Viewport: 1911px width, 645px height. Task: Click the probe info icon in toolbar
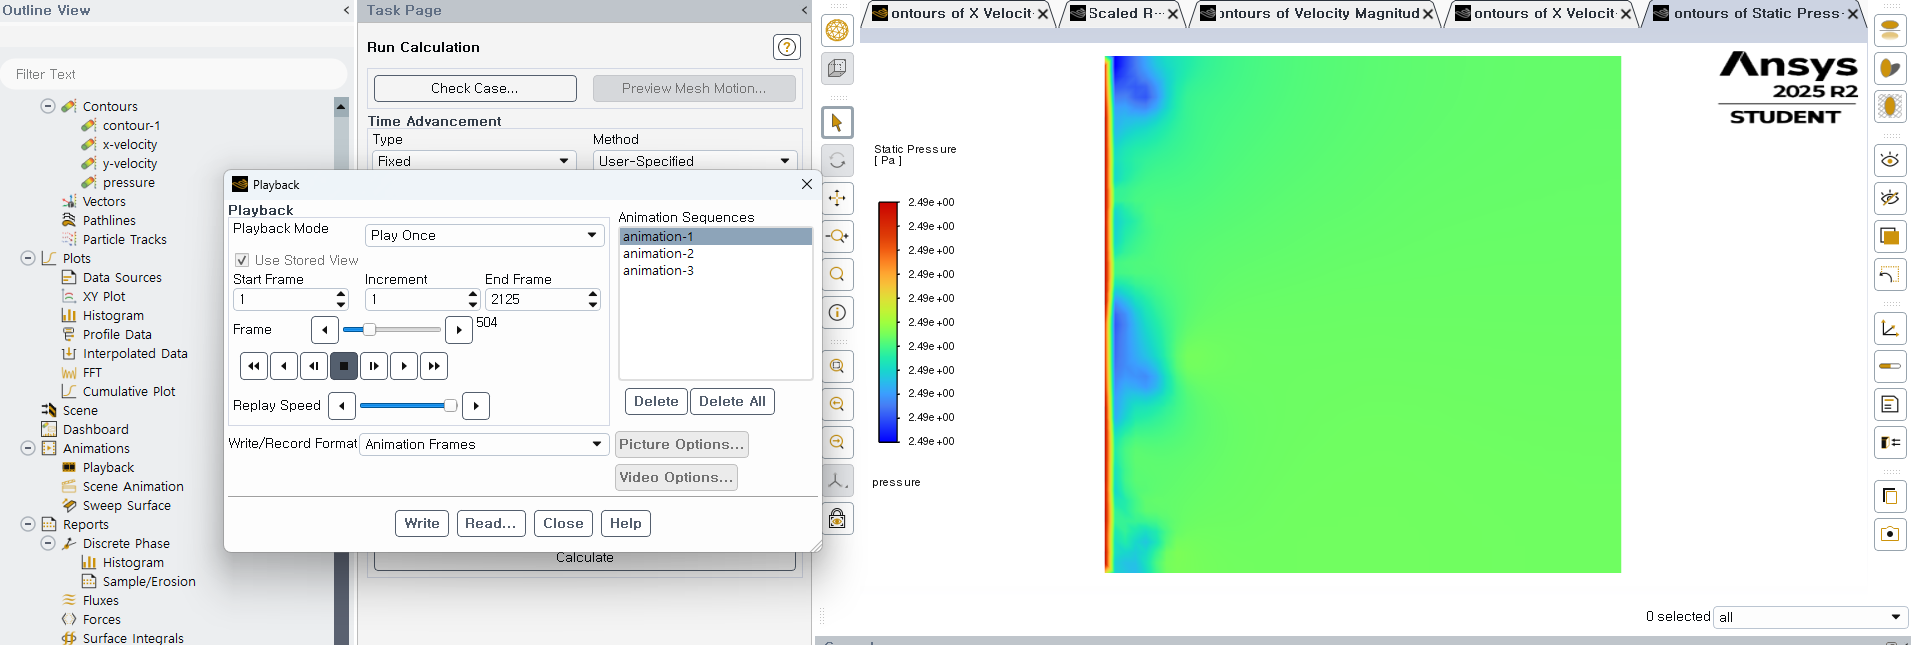click(x=837, y=313)
